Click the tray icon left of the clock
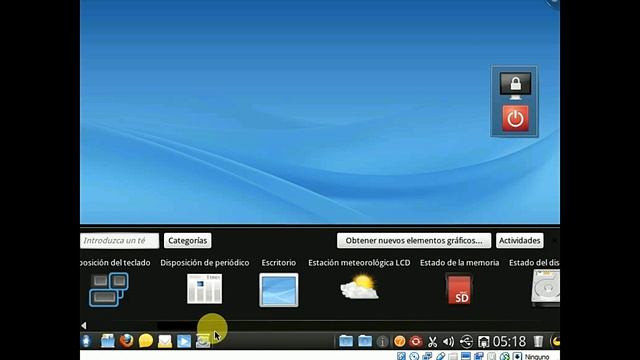Viewport: 640px width, 360px height. (x=484, y=341)
